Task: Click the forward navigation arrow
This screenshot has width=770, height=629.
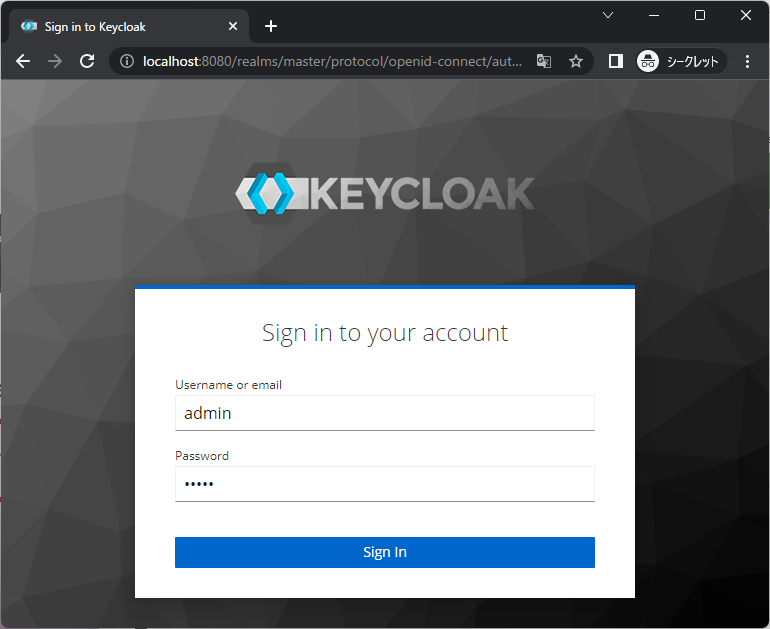Action: (55, 61)
